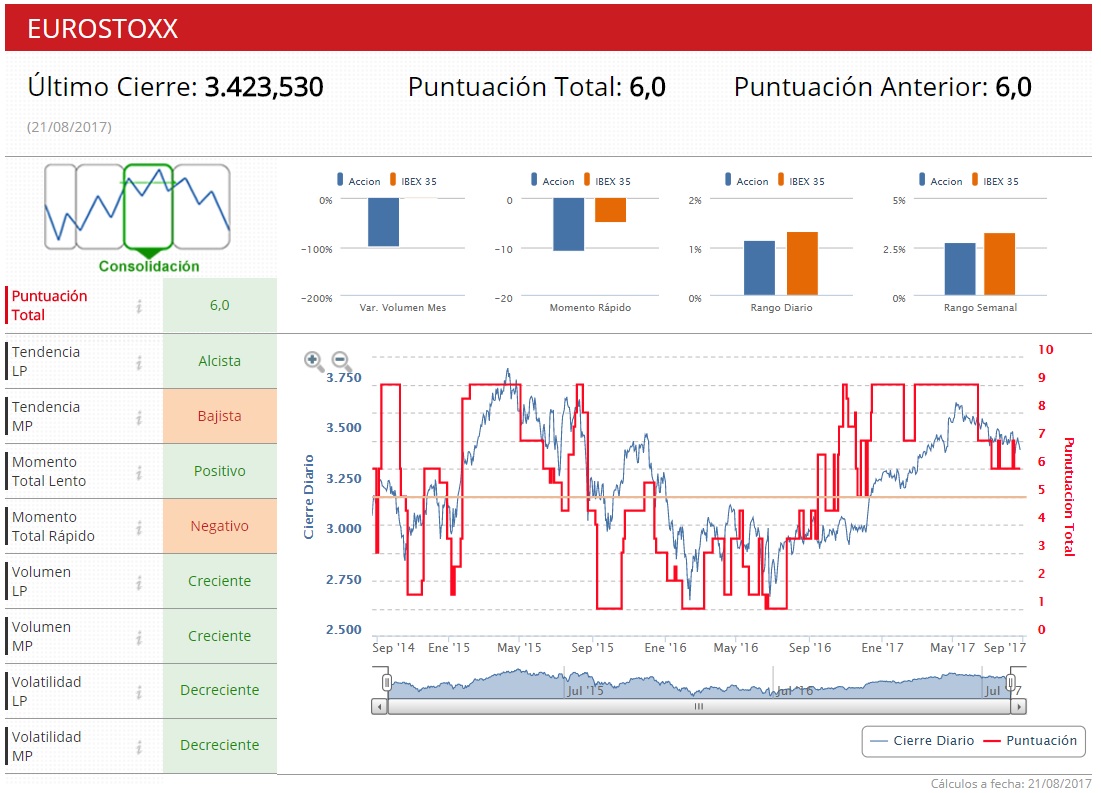
Task: Click the Cálculos a fecha: 21/08/2017 footer
Action: click(x=1011, y=783)
